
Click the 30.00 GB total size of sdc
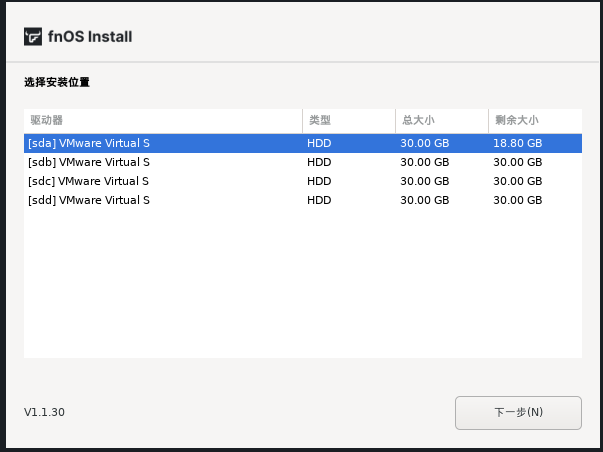[425, 181]
